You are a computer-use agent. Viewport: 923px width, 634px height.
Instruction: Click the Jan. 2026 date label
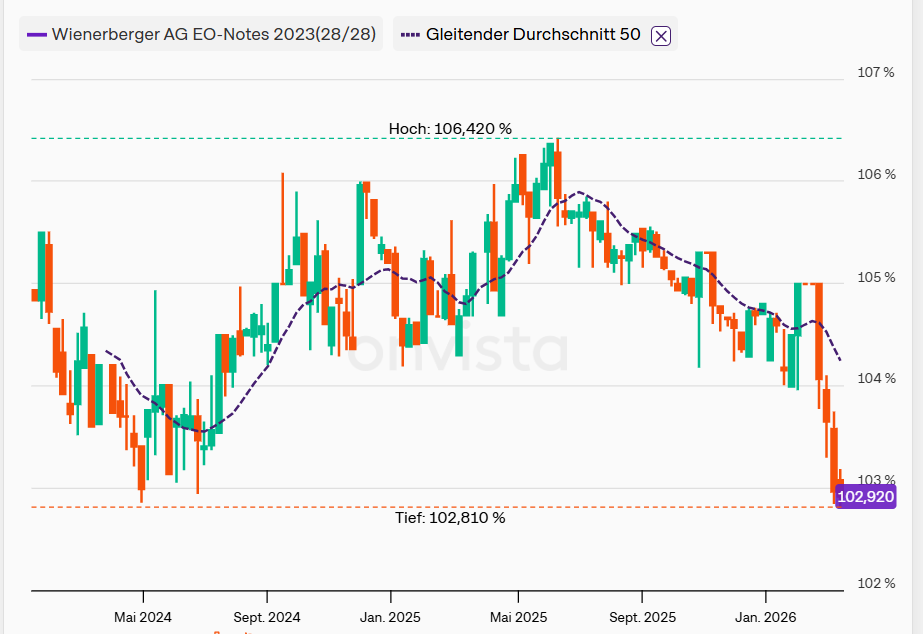pos(766,618)
